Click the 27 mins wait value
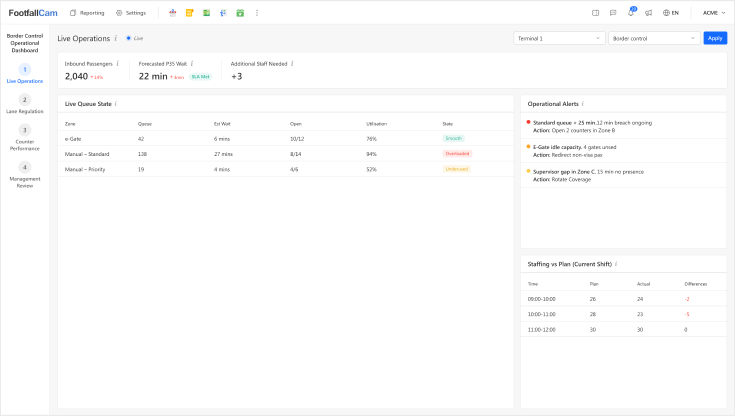This screenshot has width=735, height=416. 224,154
